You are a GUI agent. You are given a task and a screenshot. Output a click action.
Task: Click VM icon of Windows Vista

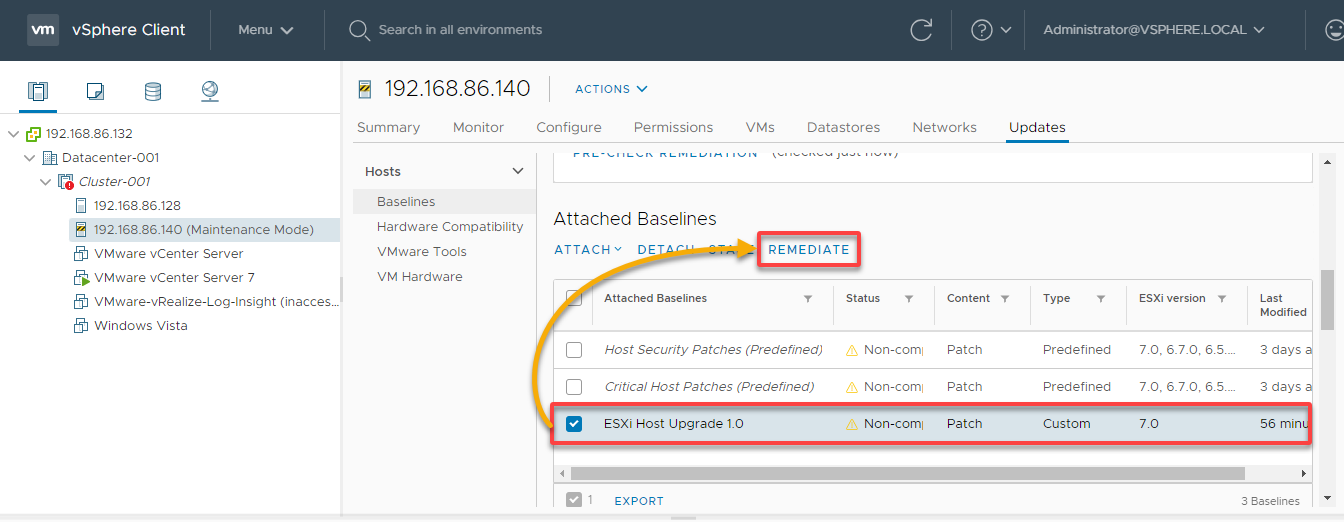82,326
